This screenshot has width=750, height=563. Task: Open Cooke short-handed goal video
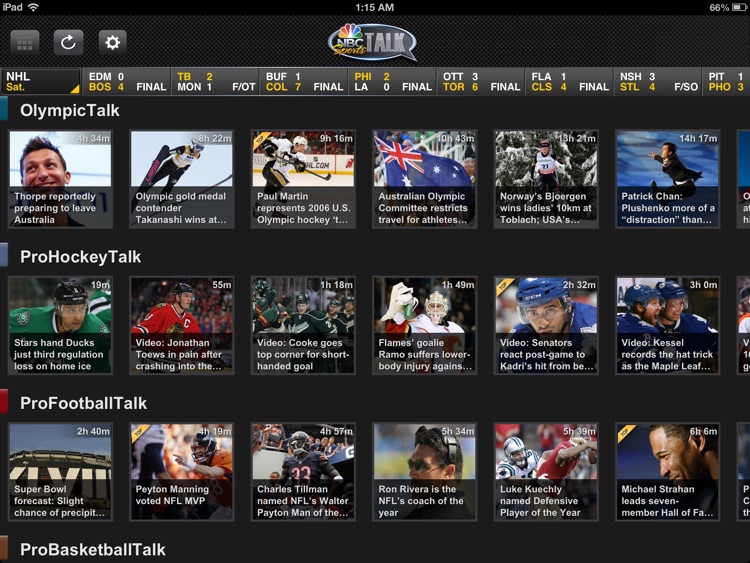click(x=303, y=325)
